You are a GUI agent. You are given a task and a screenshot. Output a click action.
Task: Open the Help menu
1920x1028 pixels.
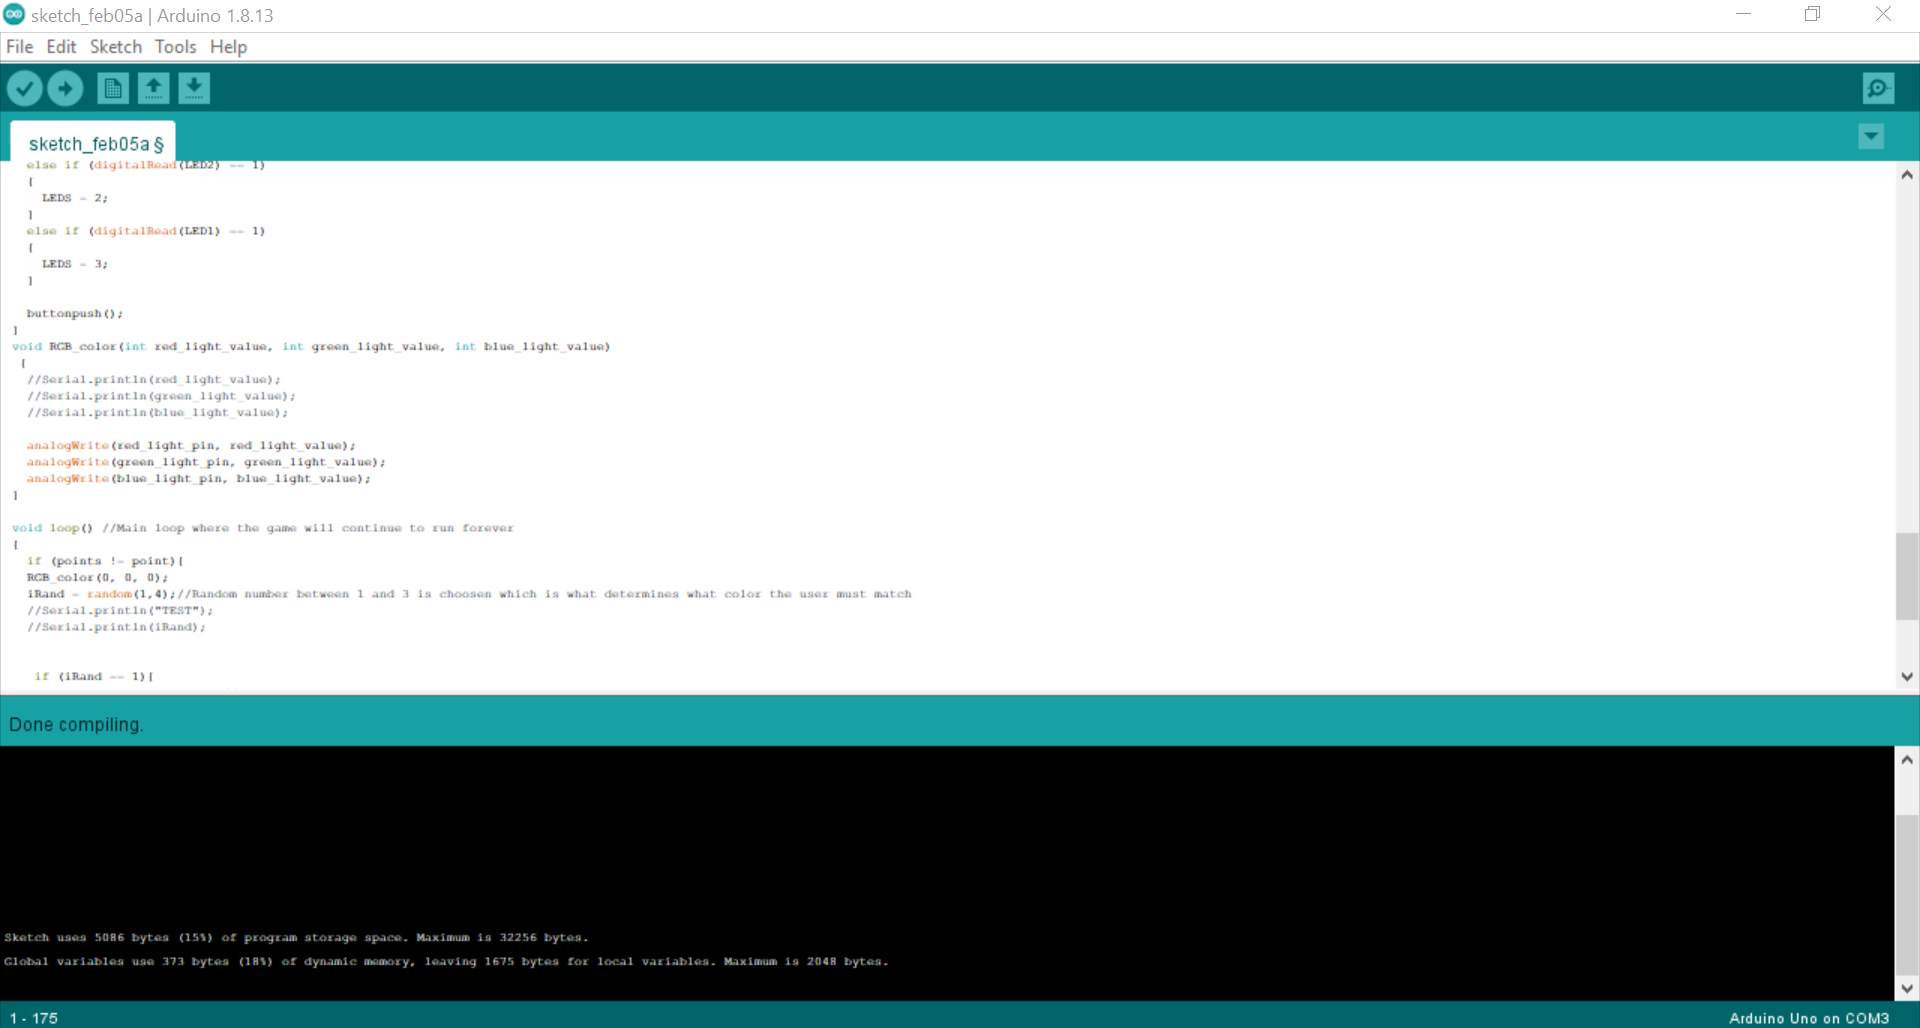click(228, 47)
